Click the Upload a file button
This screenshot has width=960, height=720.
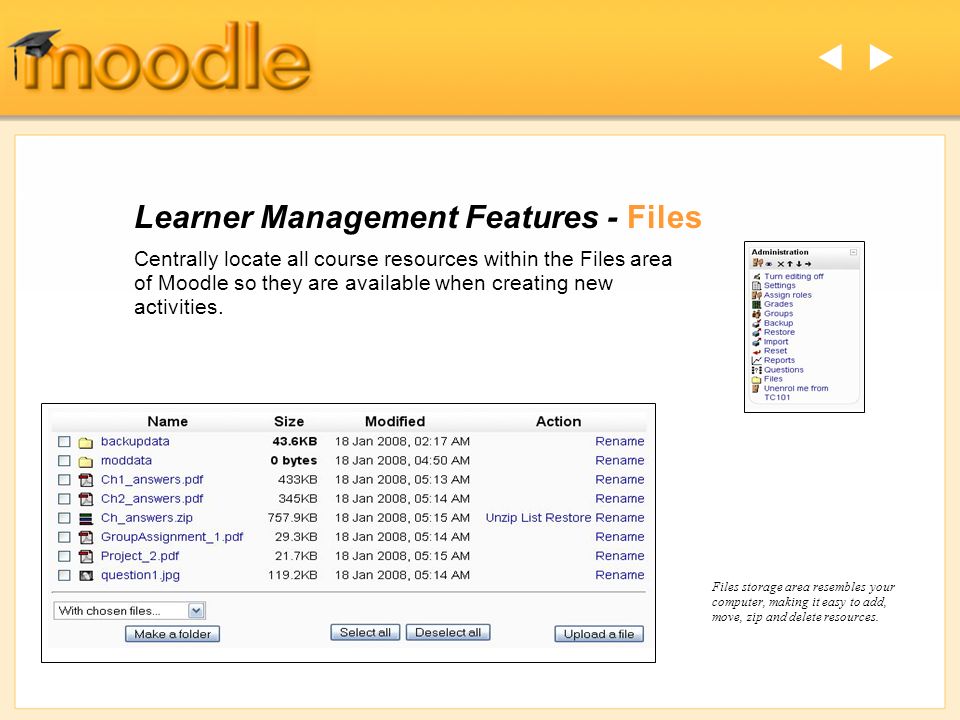599,634
